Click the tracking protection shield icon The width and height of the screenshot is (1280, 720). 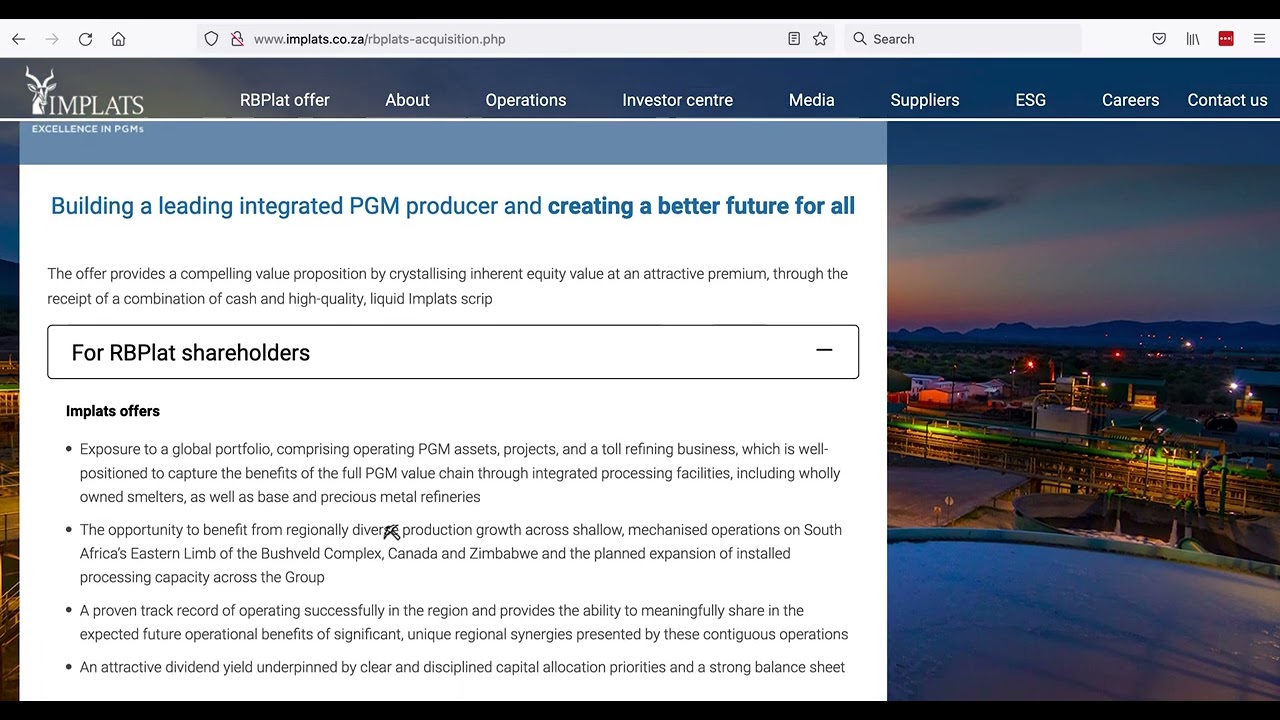coord(211,39)
